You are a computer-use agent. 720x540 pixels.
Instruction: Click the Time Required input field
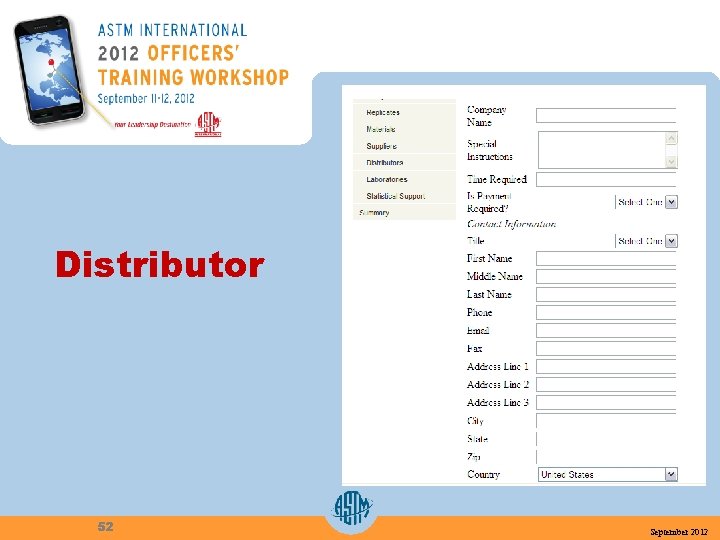tap(606, 179)
